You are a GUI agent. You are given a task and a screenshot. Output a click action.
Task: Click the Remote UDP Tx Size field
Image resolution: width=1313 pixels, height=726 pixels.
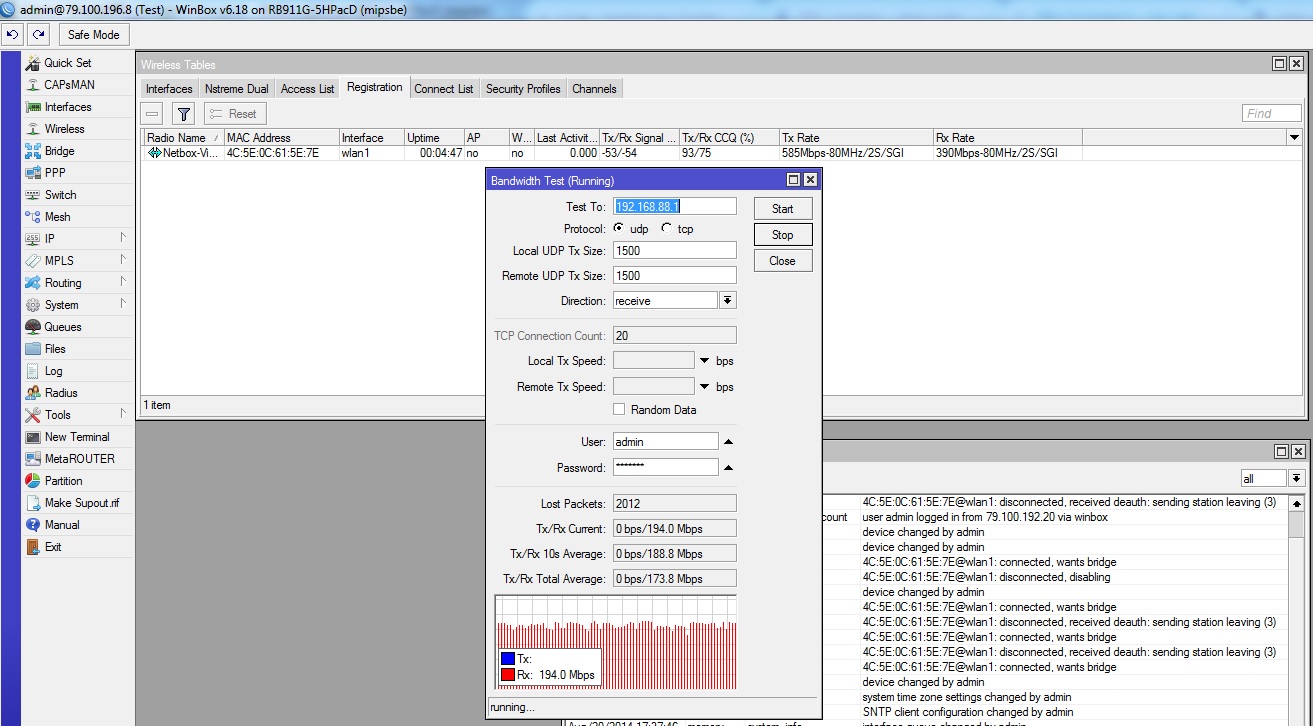pos(675,275)
